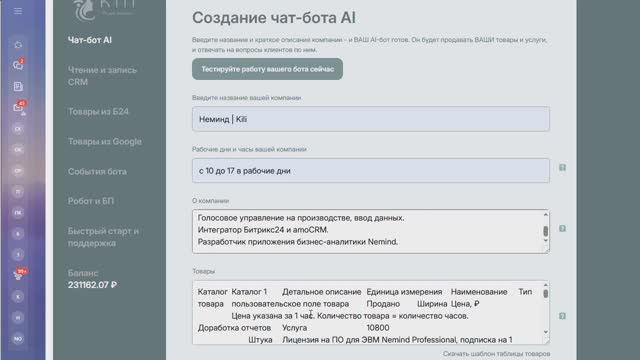Viewport: 640px width, 360px height.
Task: Select the Н circle in sidebar
Action: point(18,318)
